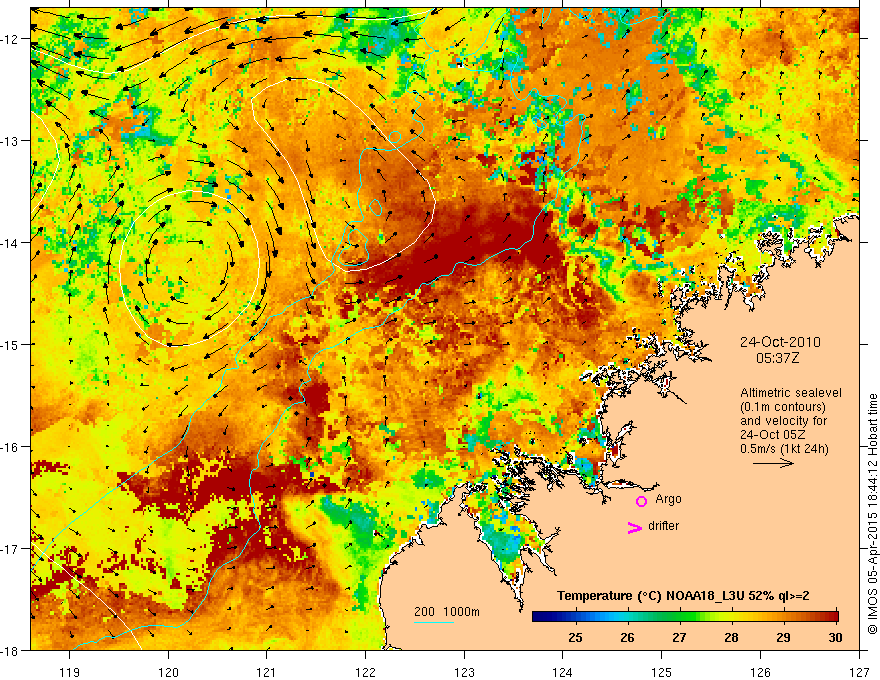
Task: Click the magenta drifter legend marker
Action: (x=635, y=527)
